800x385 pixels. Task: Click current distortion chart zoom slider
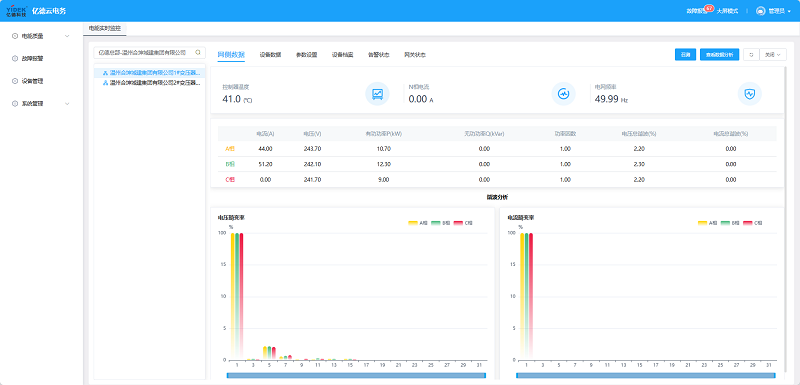646,375
